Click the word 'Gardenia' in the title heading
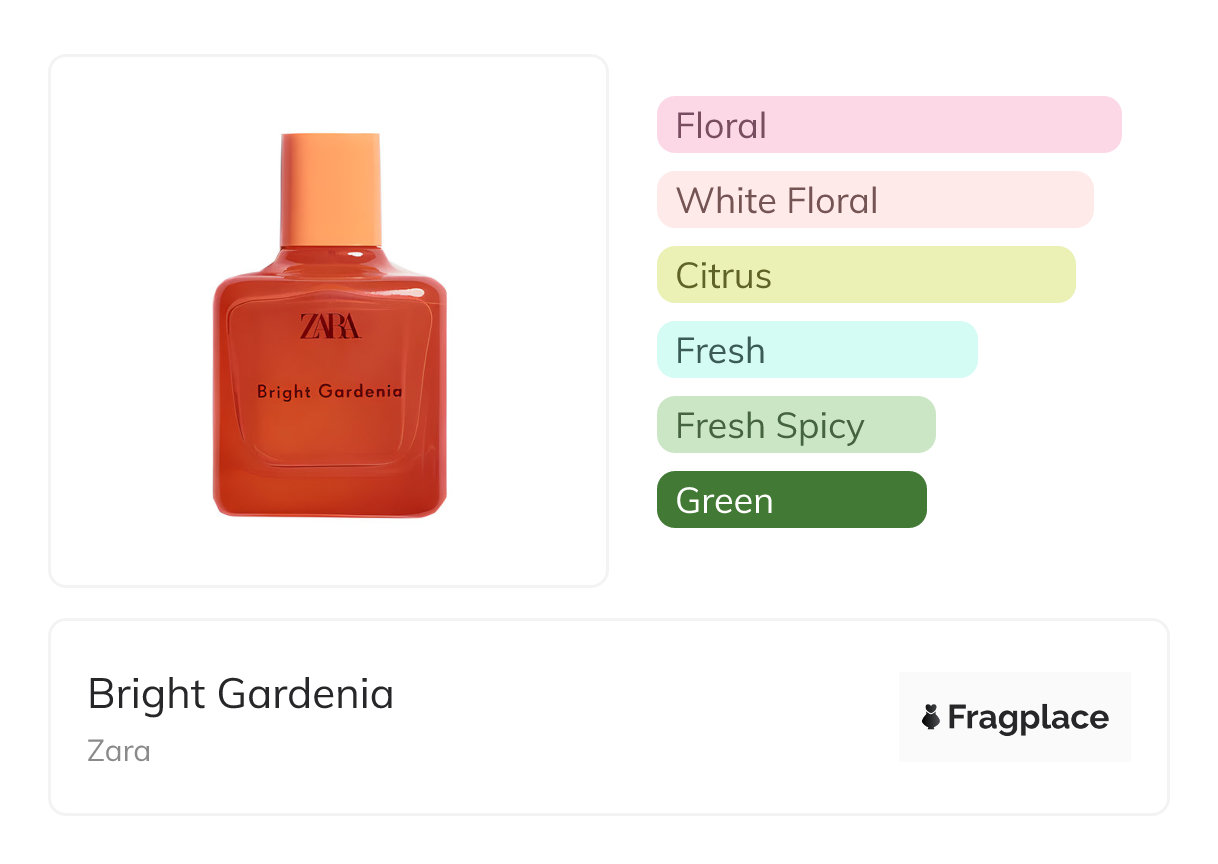 [305, 694]
